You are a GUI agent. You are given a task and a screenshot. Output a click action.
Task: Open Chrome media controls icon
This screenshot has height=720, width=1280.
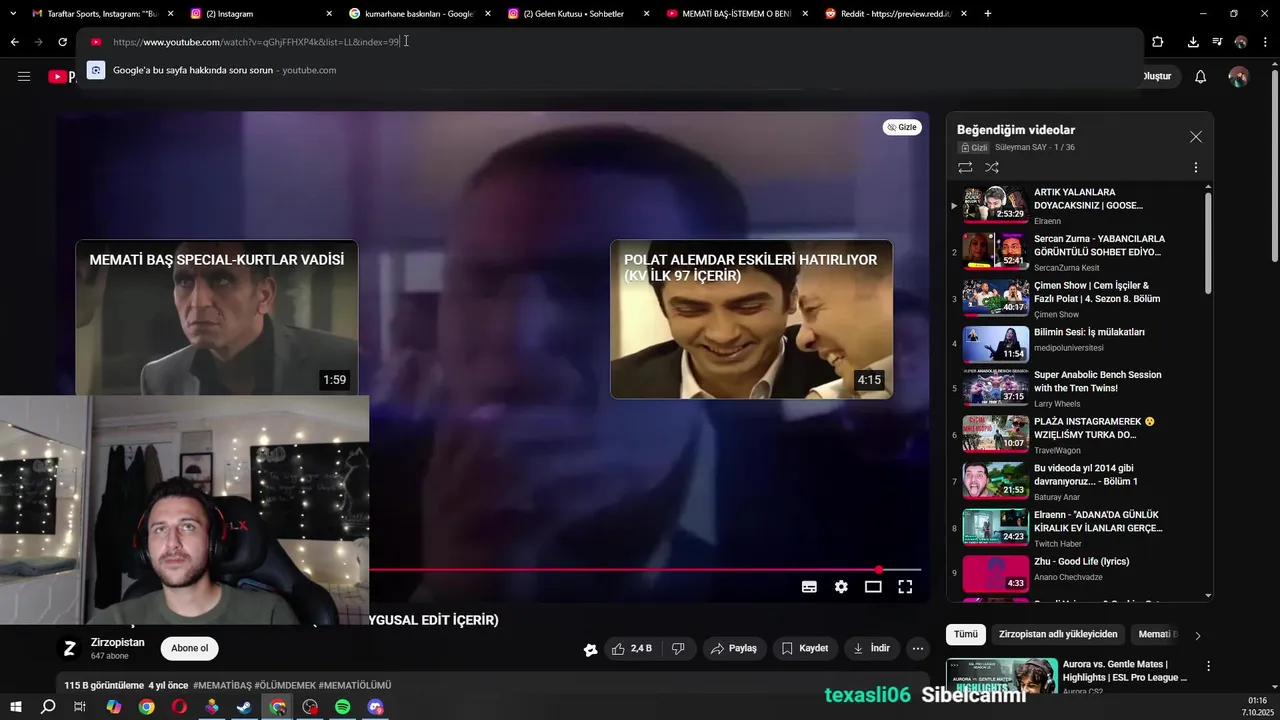coord(1217,42)
